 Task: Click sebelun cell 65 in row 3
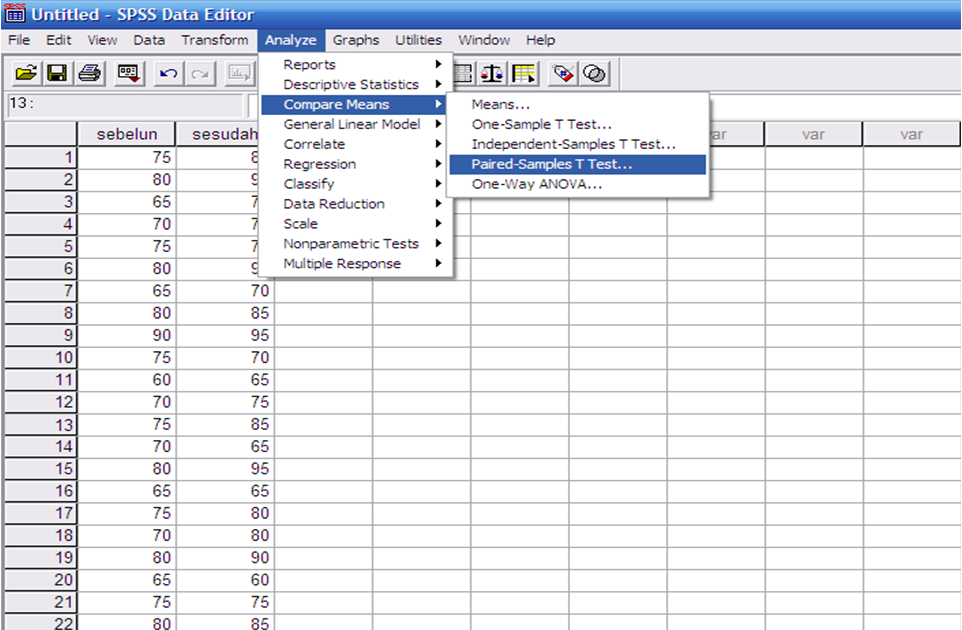click(x=126, y=202)
